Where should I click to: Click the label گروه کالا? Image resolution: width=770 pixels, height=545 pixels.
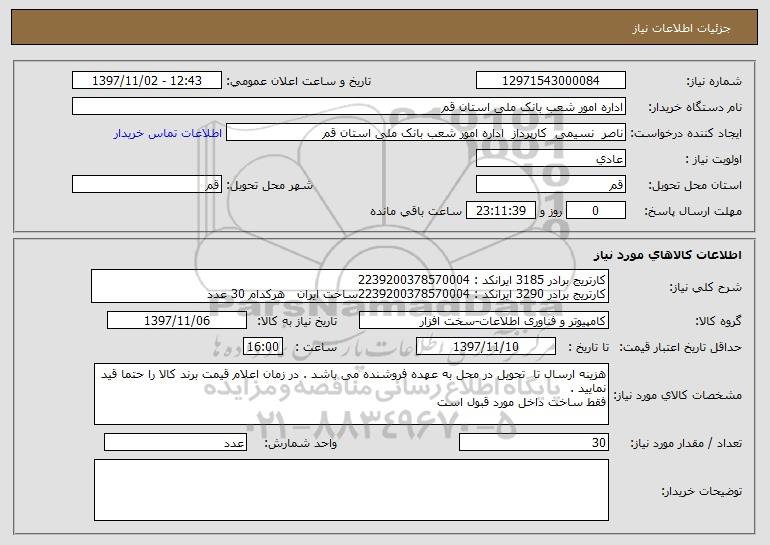coord(718,322)
